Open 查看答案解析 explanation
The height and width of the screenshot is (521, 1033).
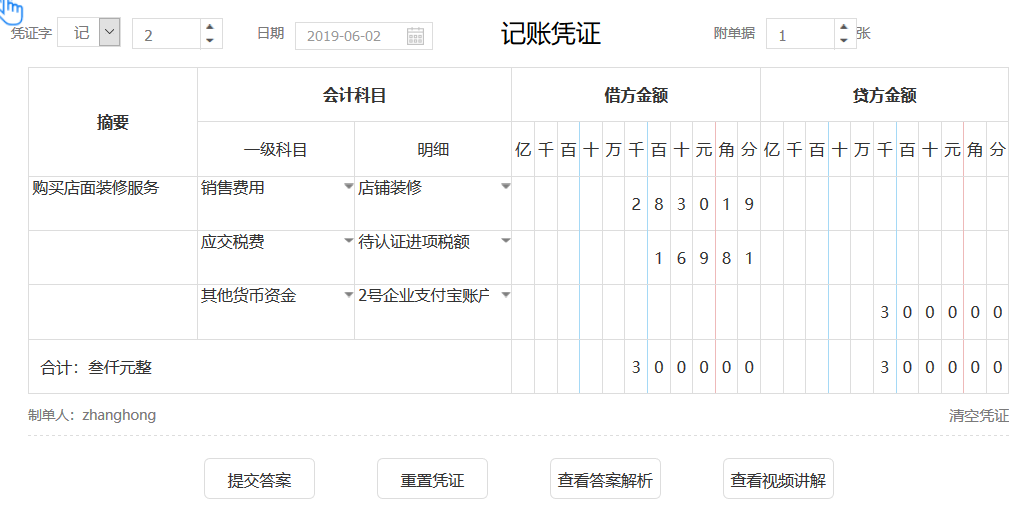605,480
